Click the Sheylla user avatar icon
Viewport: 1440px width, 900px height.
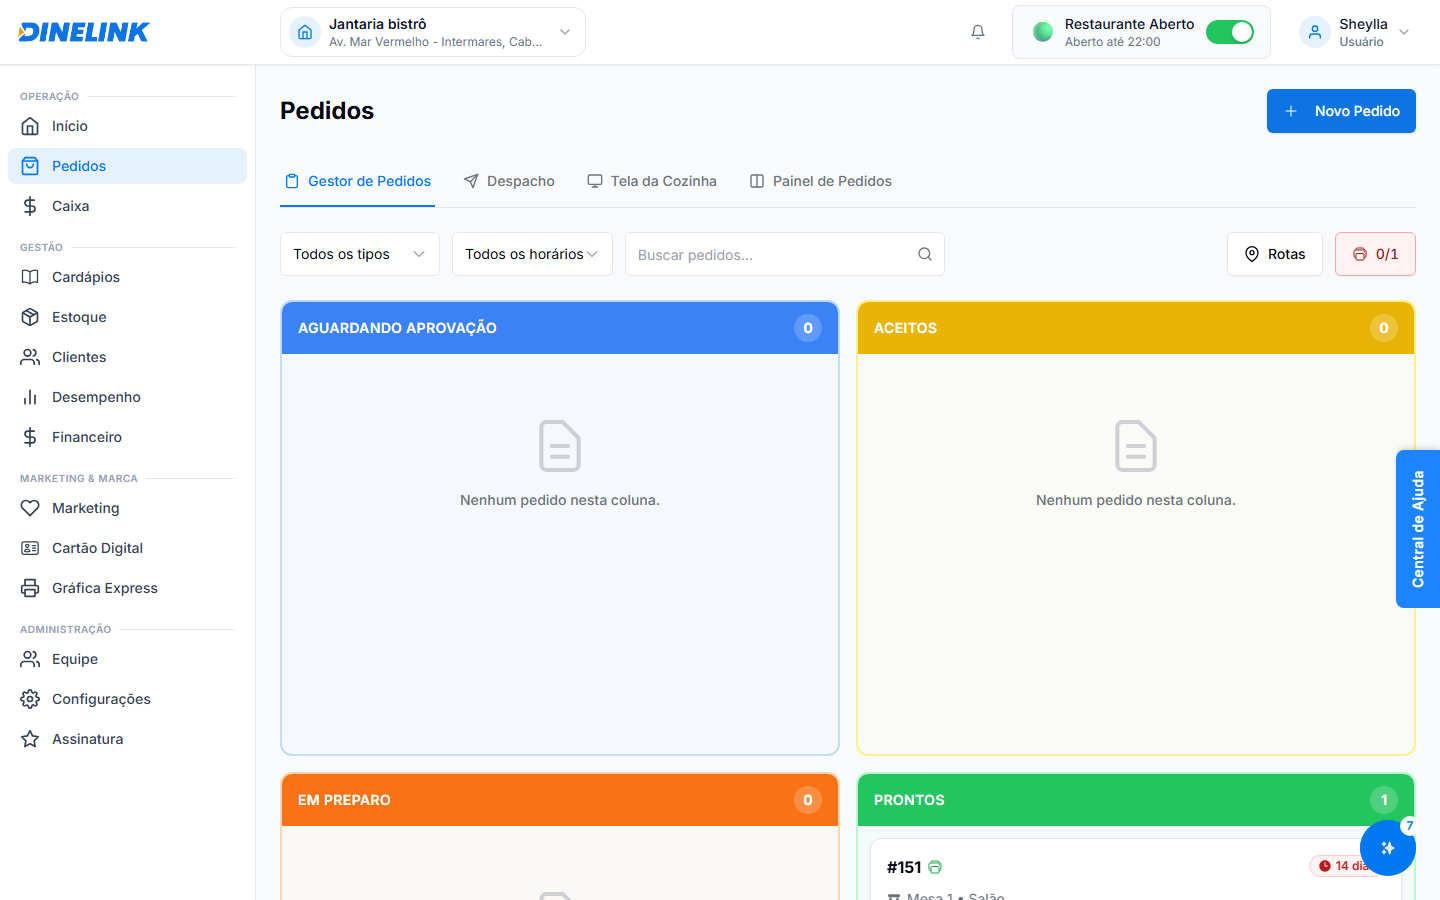(1315, 32)
